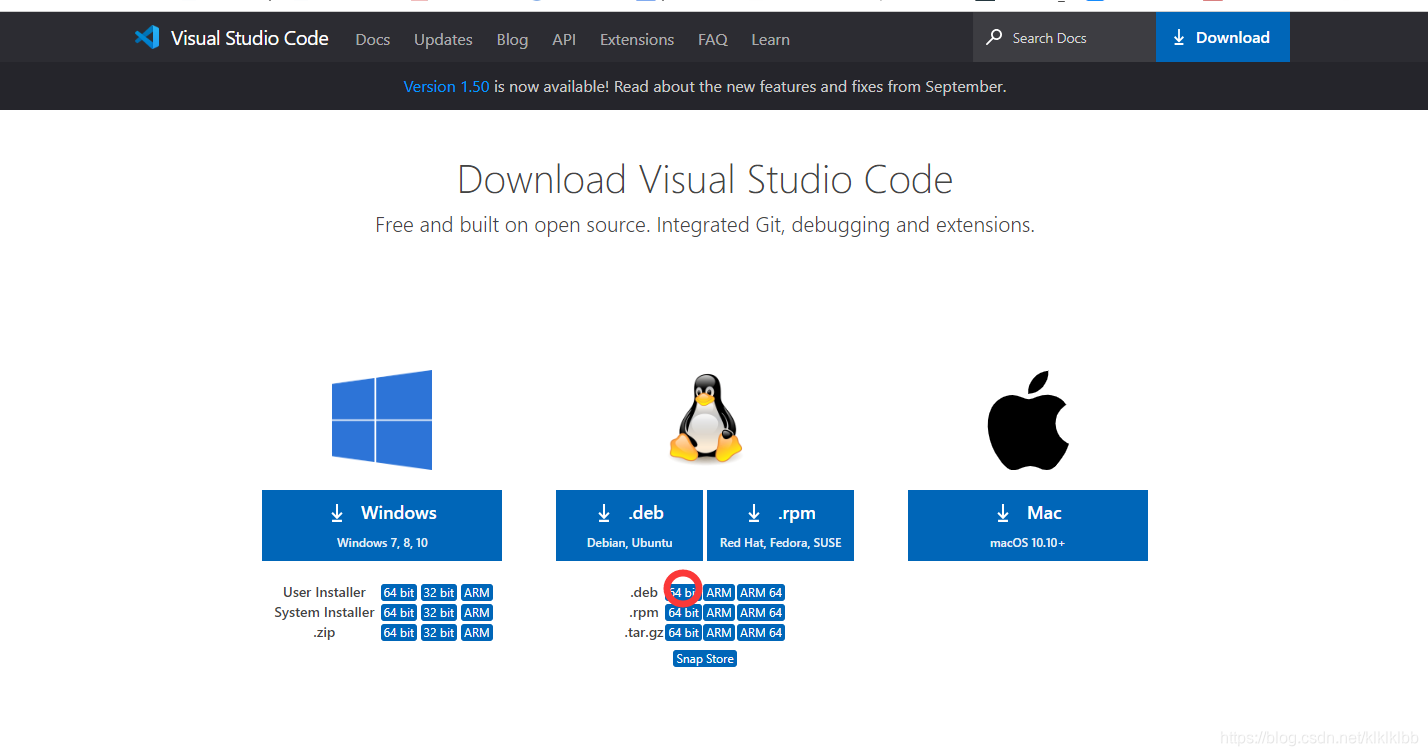The image size is (1428, 756).
Task: Click the System Installer label
Action: coord(324,613)
